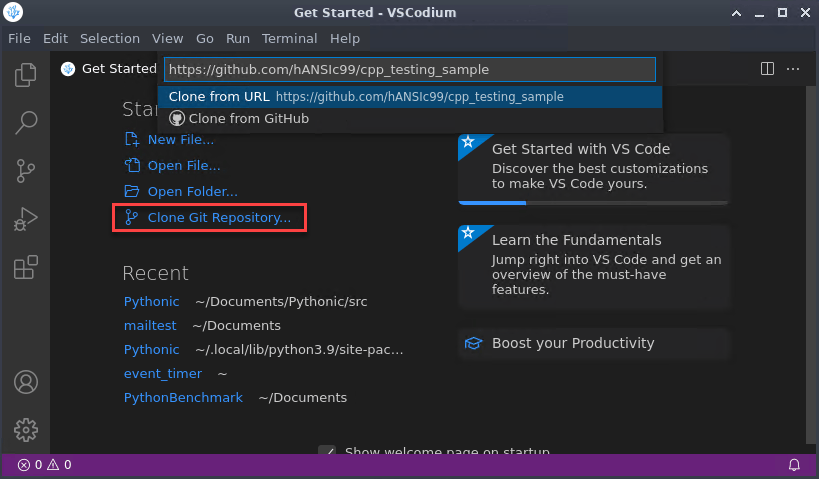Click errors and warnings status indicator

tap(44, 465)
